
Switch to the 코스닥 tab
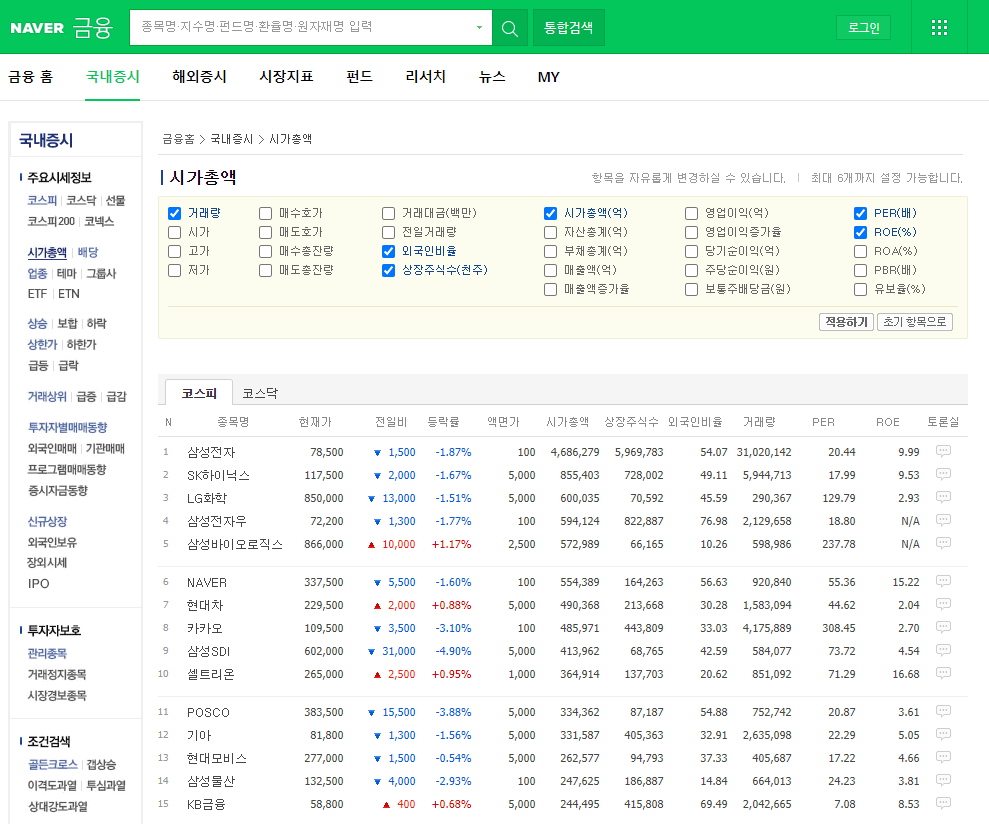pyautogui.click(x=260, y=393)
